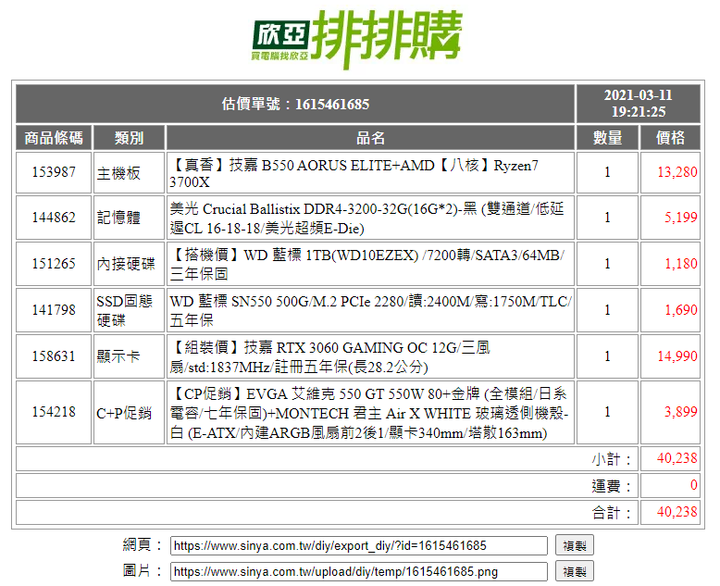Image resolution: width=720 pixels, height=586 pixels.
Task: Click the B550 AORUS ELITE Ryzen7 3700X product name
Action: [354, 173]
